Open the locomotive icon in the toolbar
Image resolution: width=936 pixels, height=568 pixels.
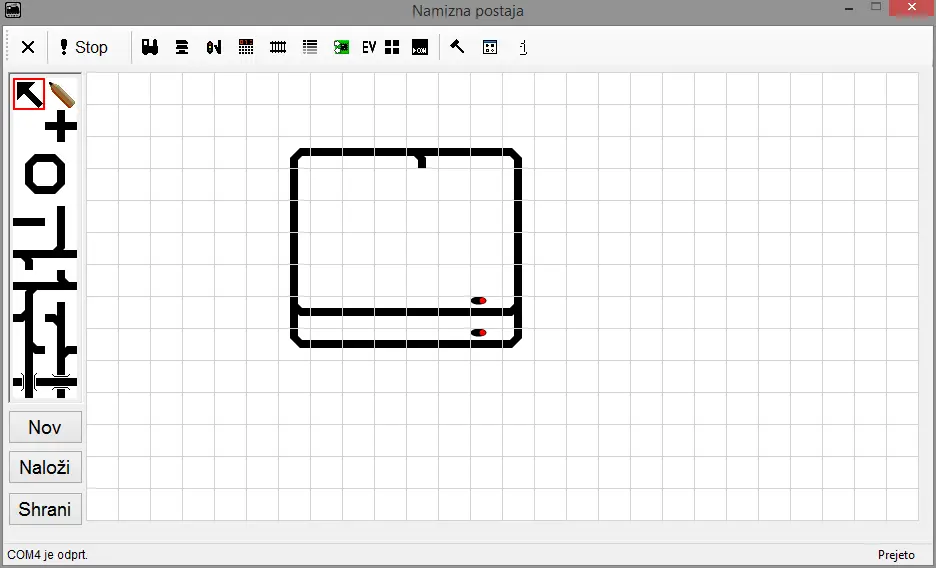click(x=150, y=47)
